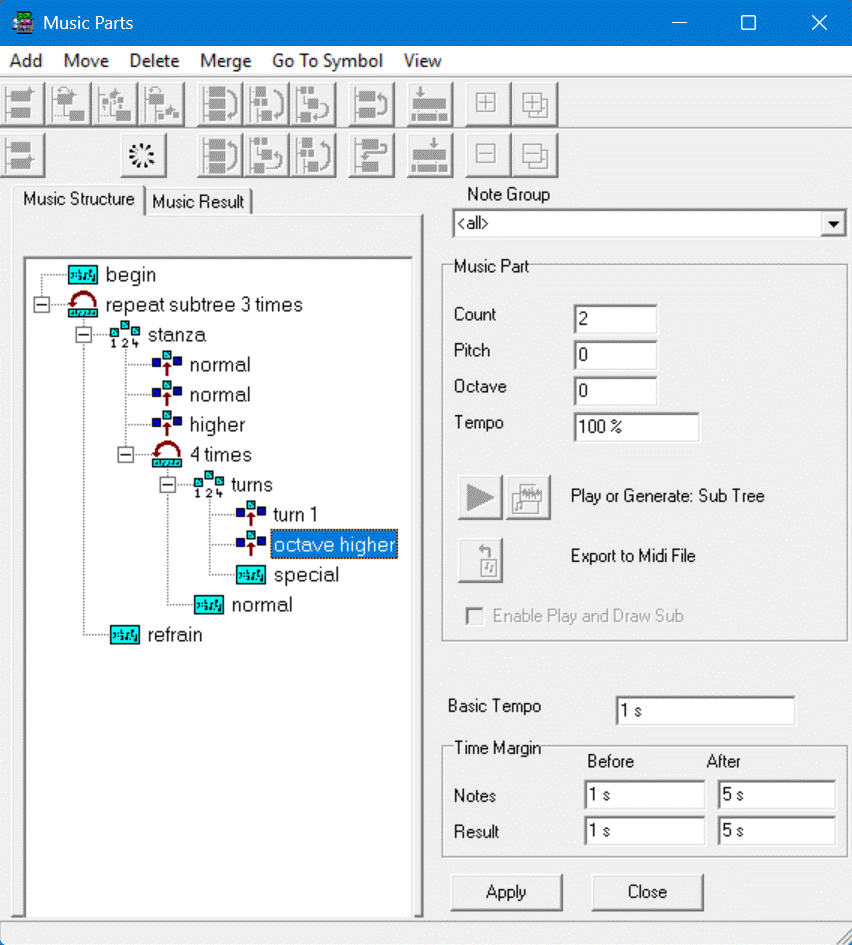
Task: Switch to the Music Result tab
Action: pyautogui.click(x=198, y=202)
